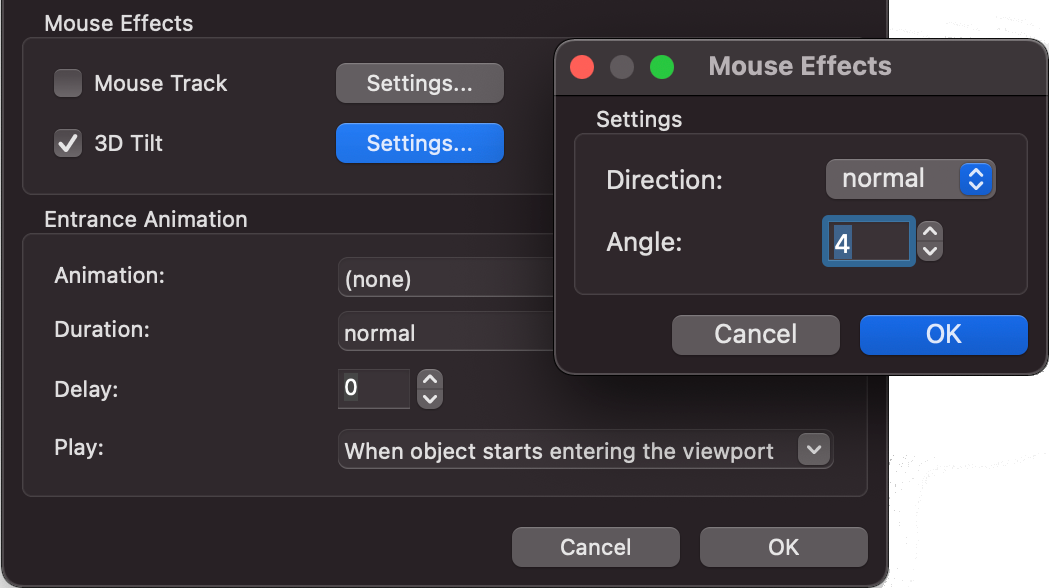Screen dimensions: 1049x588
Task: Increase Delay with stepper up arrow
Action: [429, 379]
